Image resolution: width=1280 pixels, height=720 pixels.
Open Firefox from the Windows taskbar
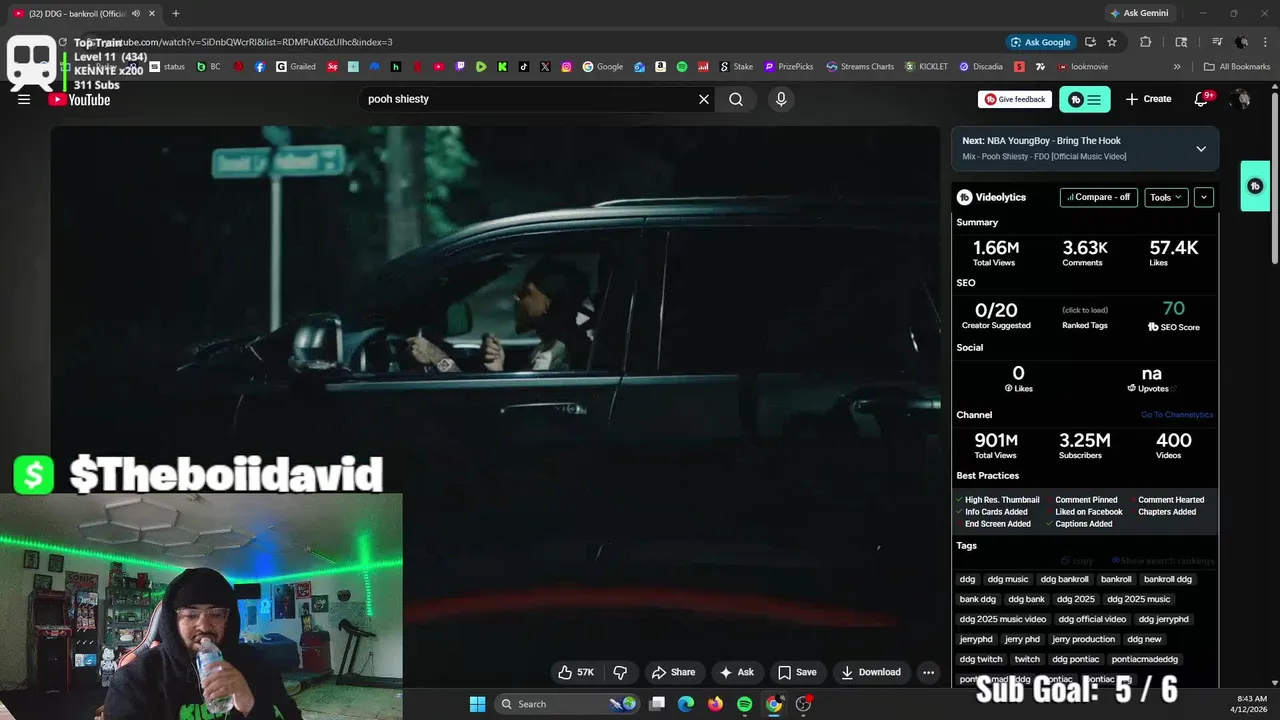click(x=715, y=704)
